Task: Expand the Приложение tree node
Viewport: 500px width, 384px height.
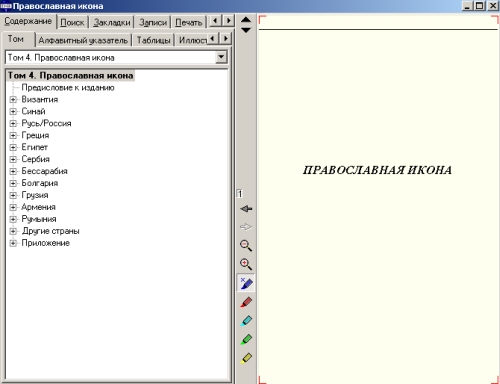Action: coord(13,243)
